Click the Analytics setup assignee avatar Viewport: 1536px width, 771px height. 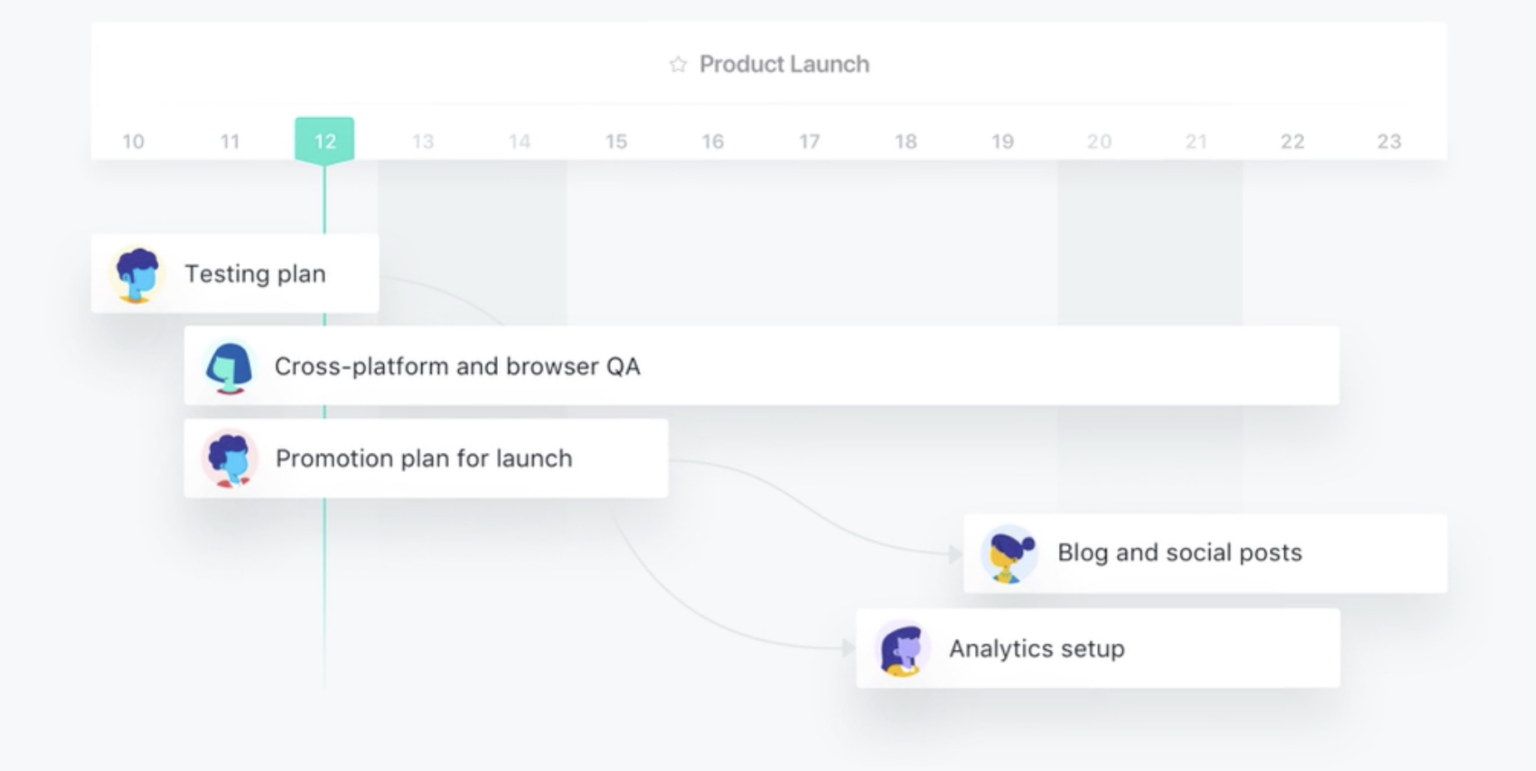point(902,649)
